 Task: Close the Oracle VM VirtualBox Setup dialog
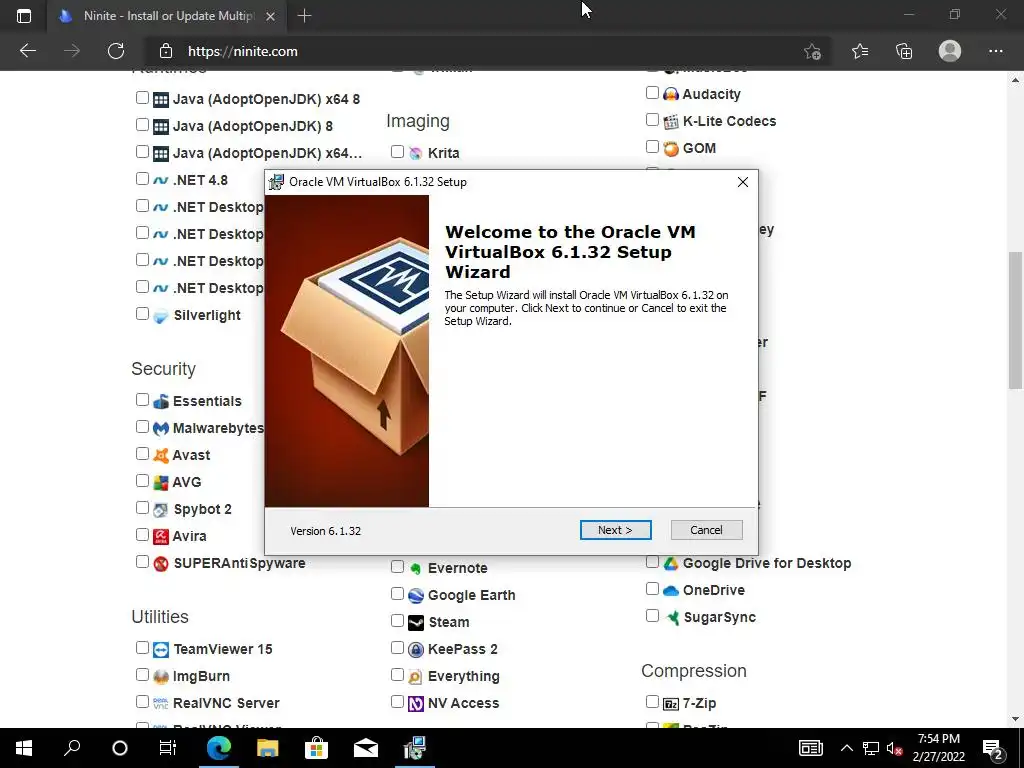(743, 182)
